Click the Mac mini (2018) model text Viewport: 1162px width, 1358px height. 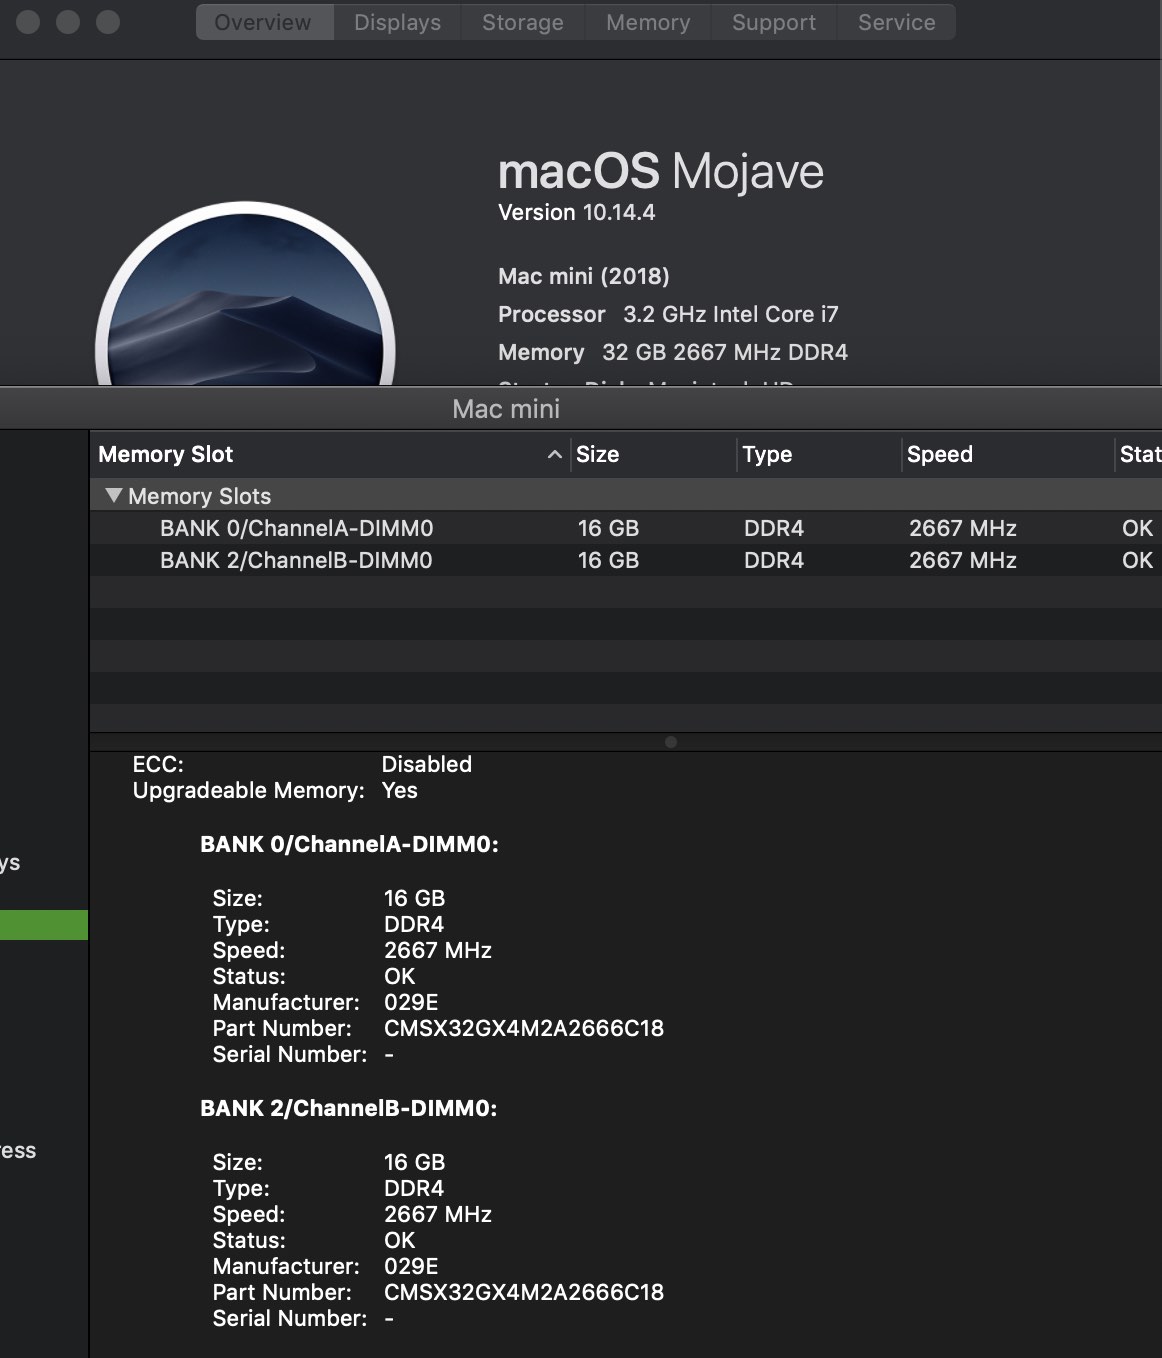tap(584, 276)
